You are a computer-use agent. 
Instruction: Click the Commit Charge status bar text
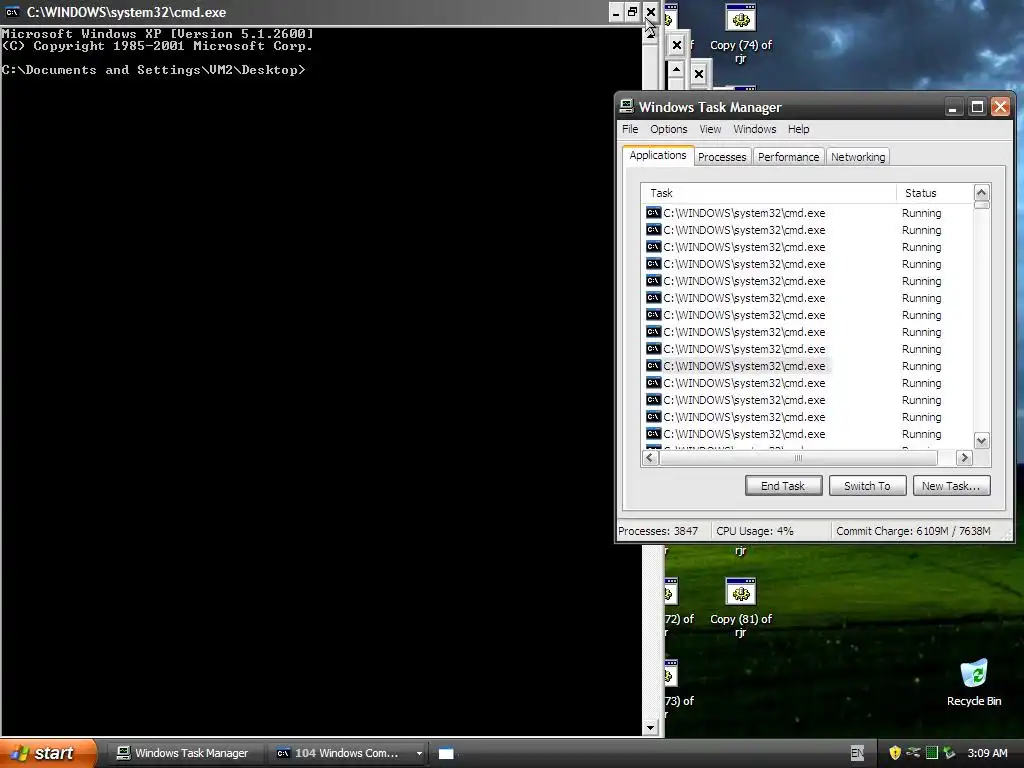point(913,531)
